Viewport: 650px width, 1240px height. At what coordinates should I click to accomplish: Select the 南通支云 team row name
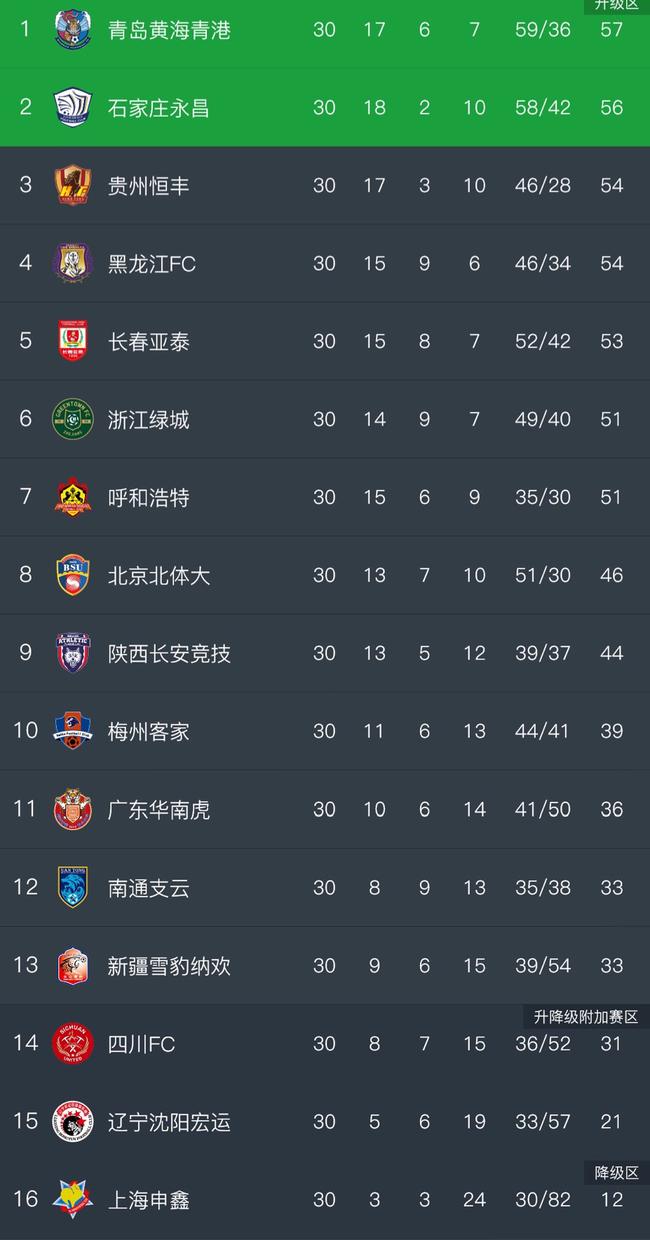click(x=149, y=888)
